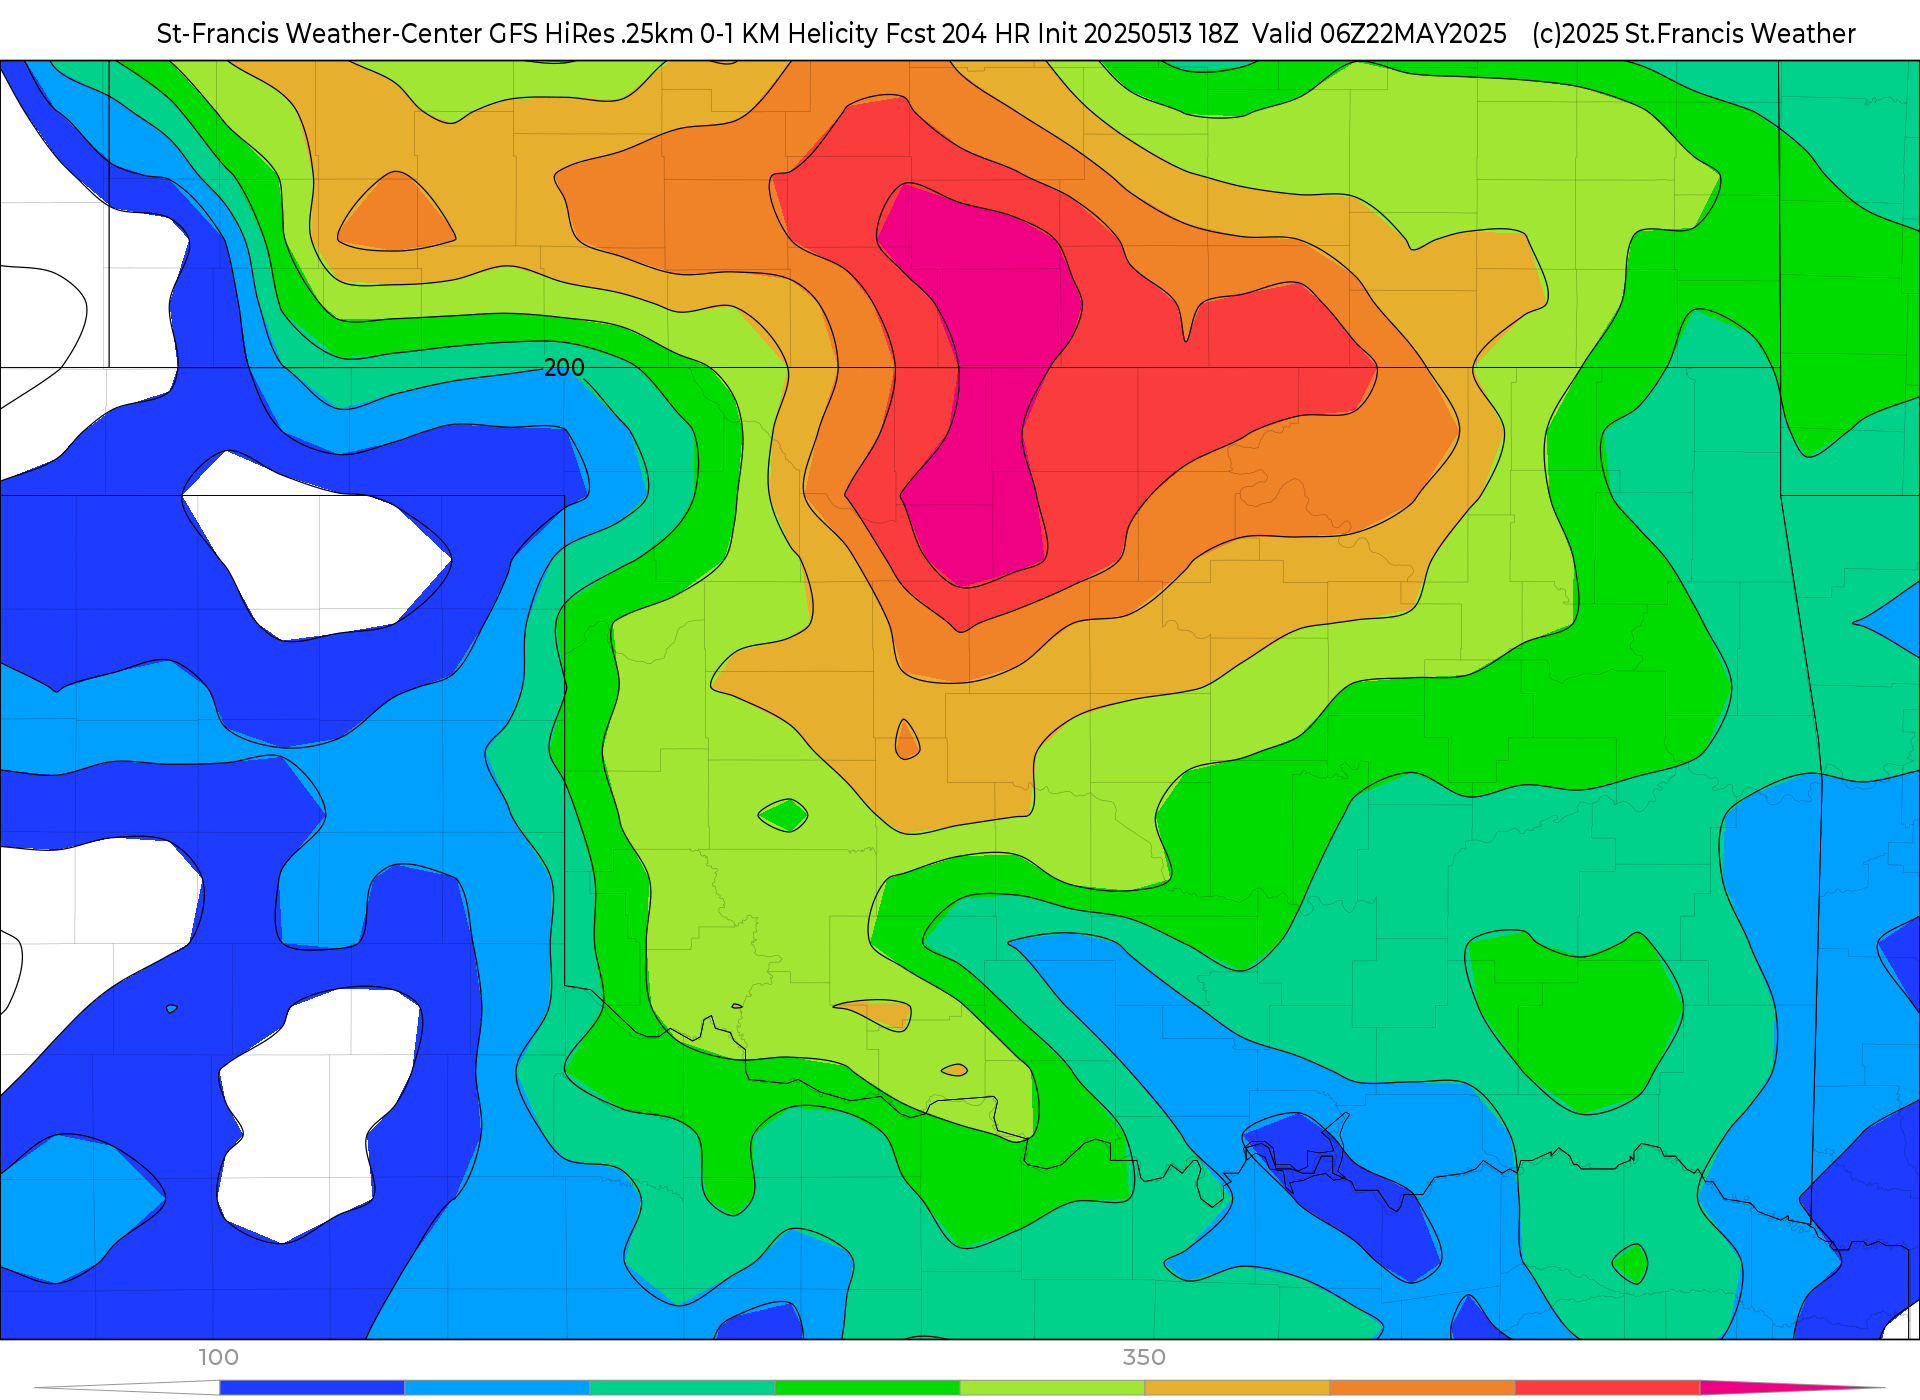Screen dimensions: 1920x1400
Task: Click the dark blue legend swatch
Action: tap(312, 1388)
